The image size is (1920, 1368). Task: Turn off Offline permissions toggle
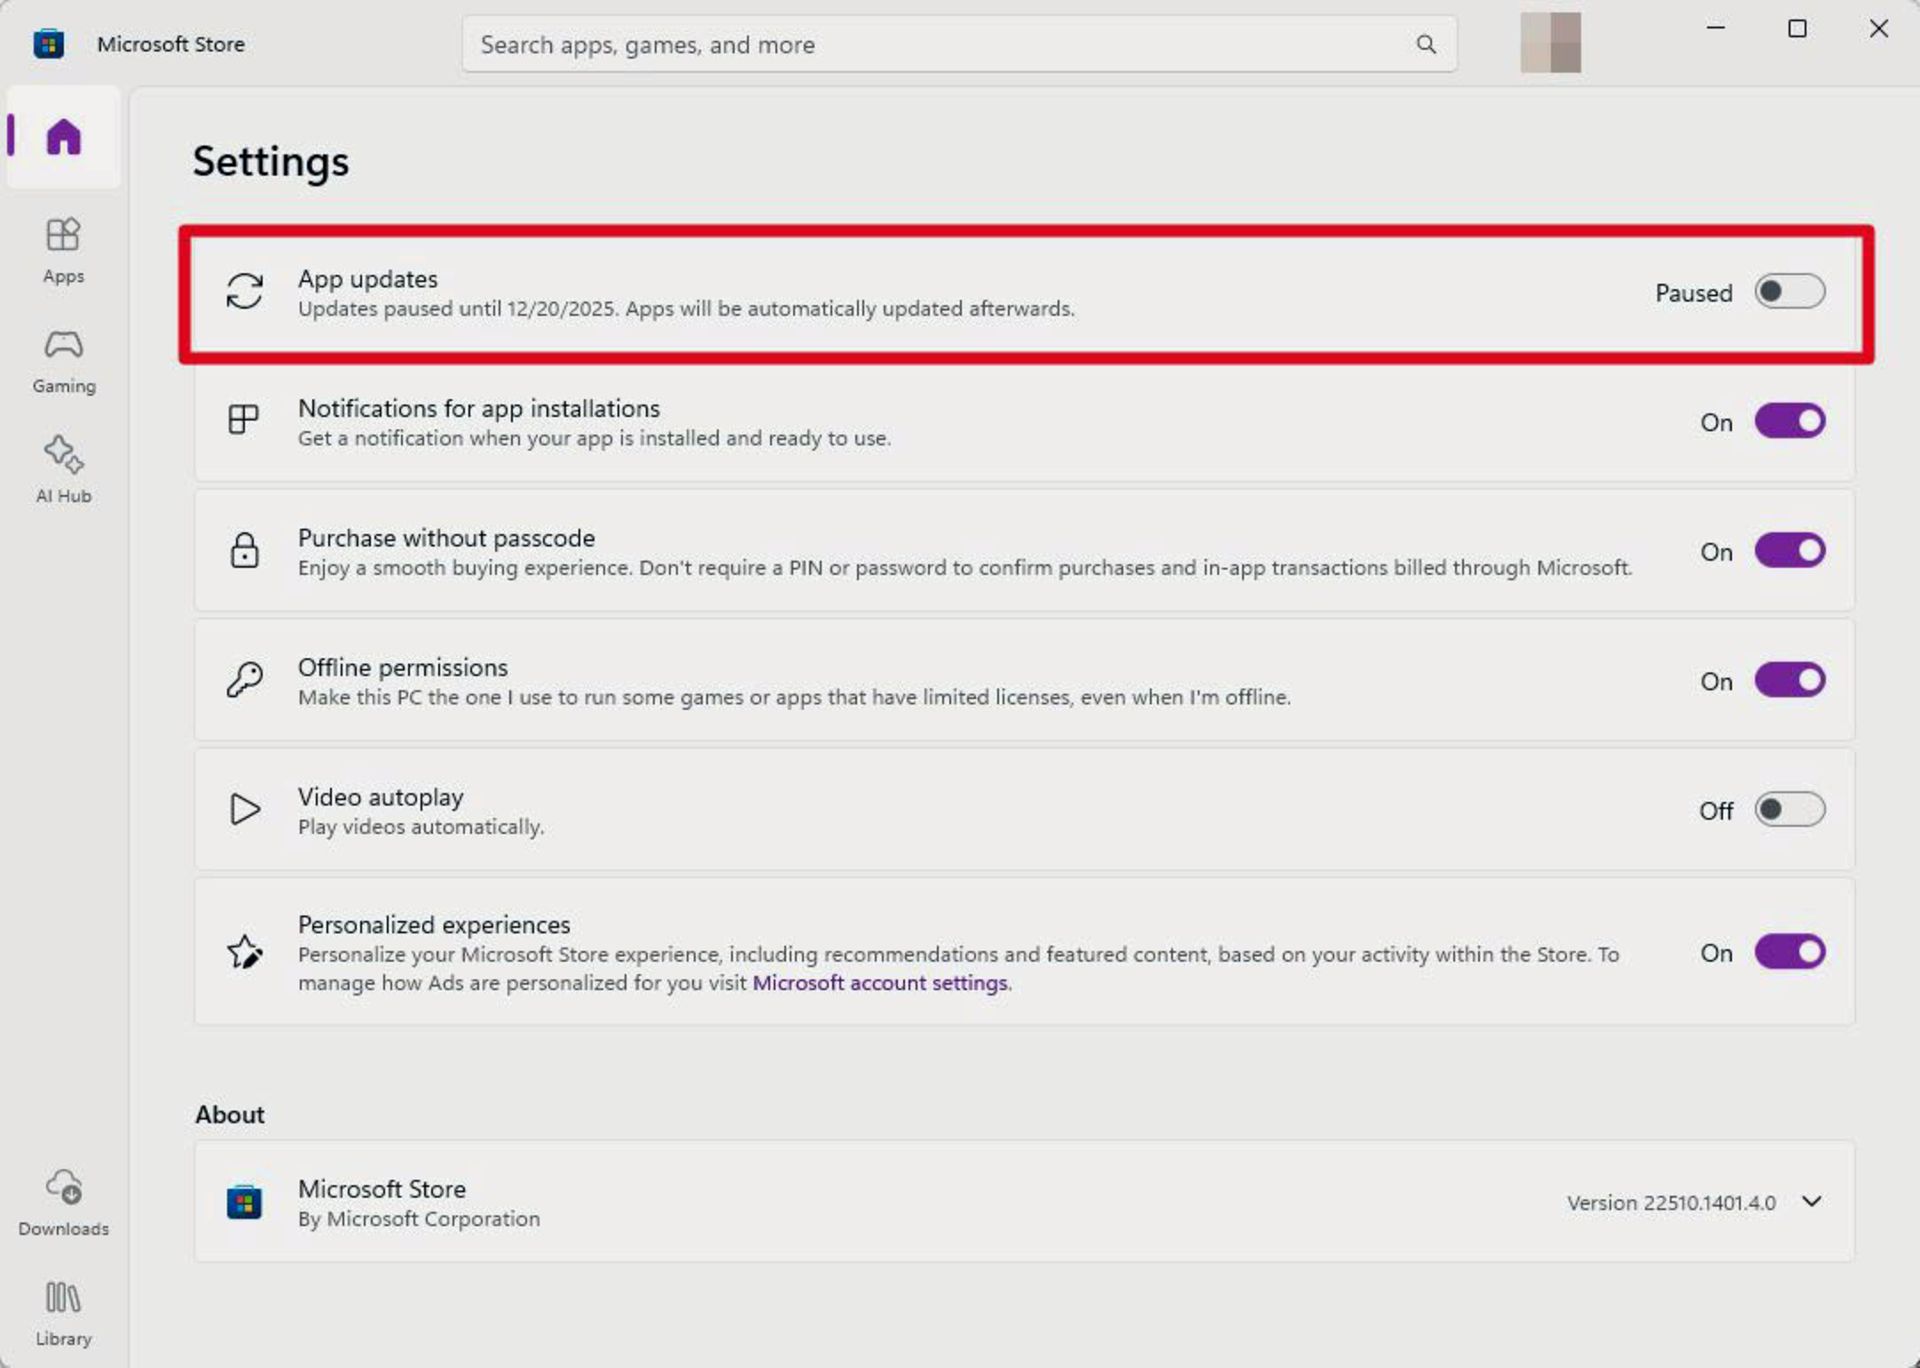click(1789, 680)
